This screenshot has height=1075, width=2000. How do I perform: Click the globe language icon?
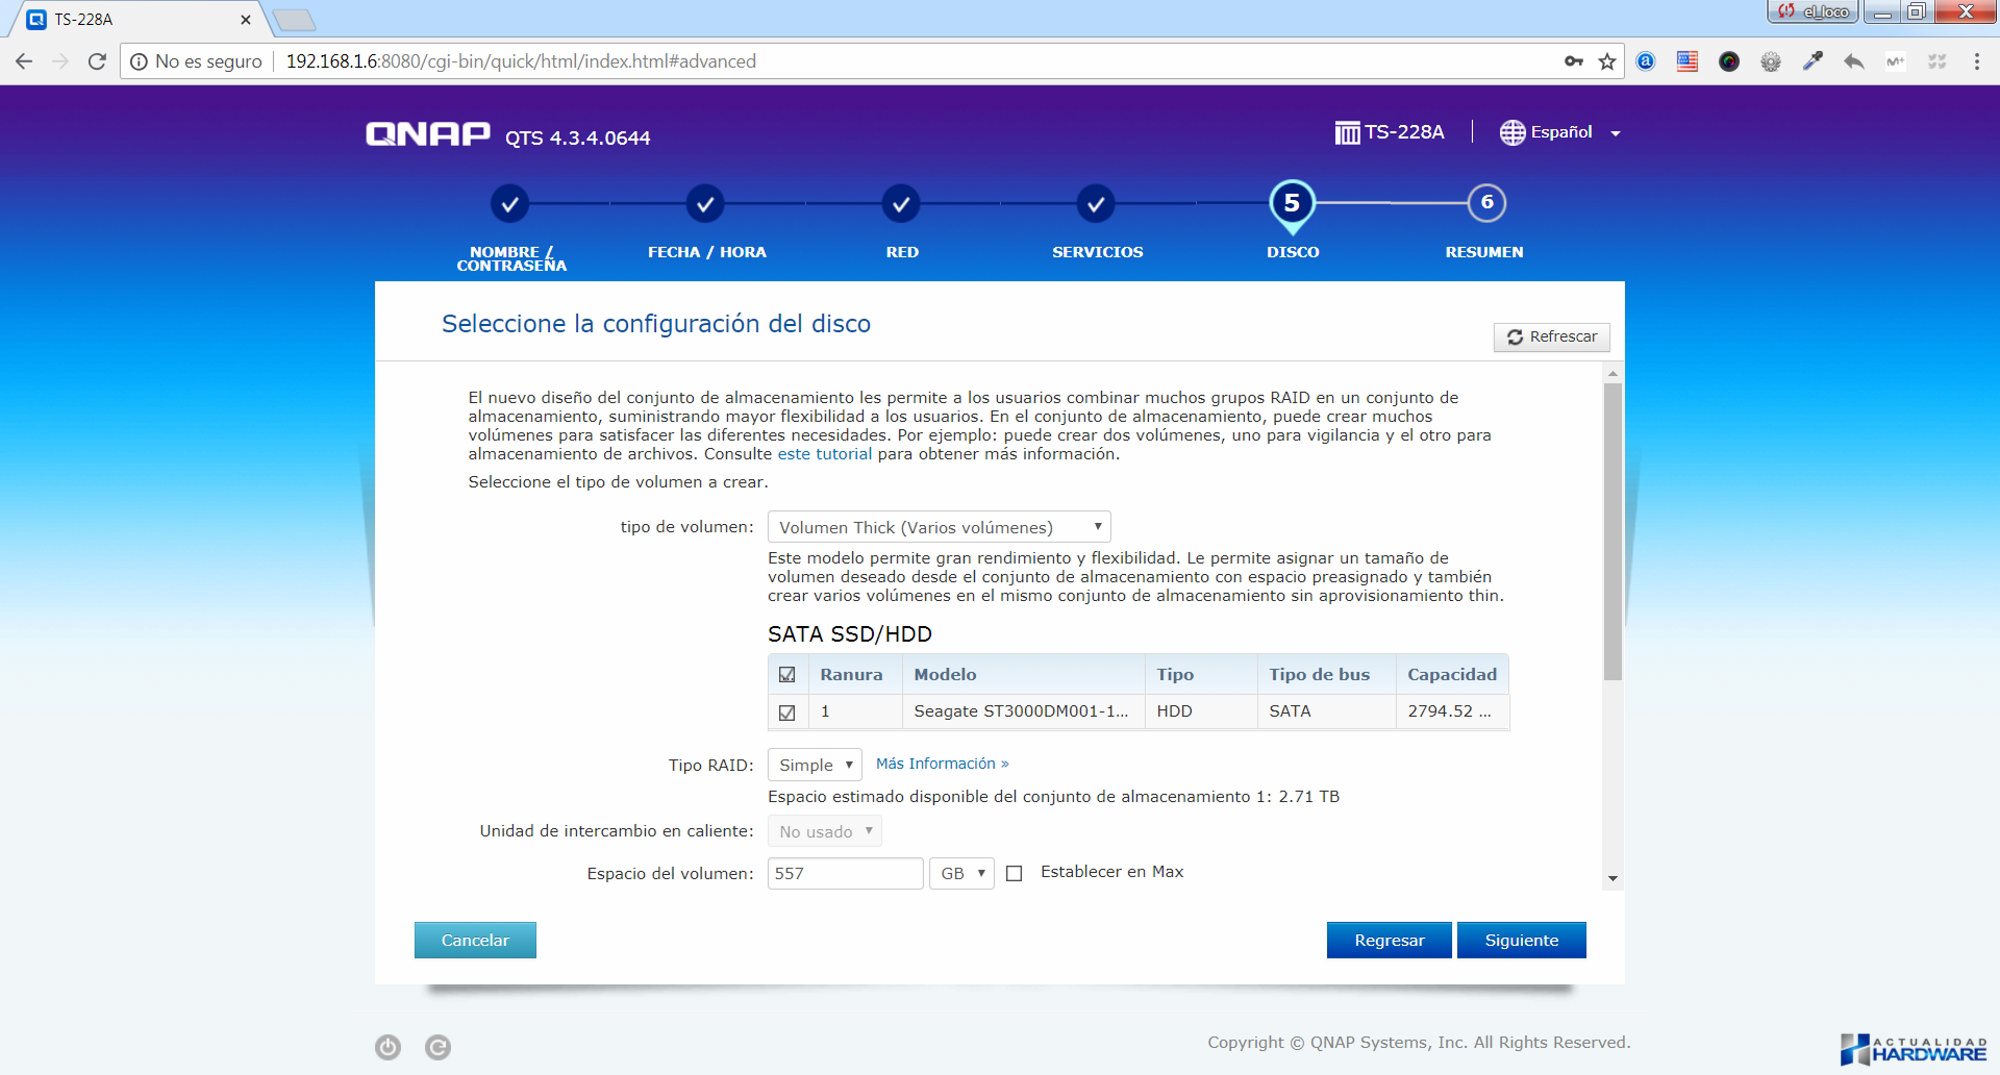coord(1512,132)
